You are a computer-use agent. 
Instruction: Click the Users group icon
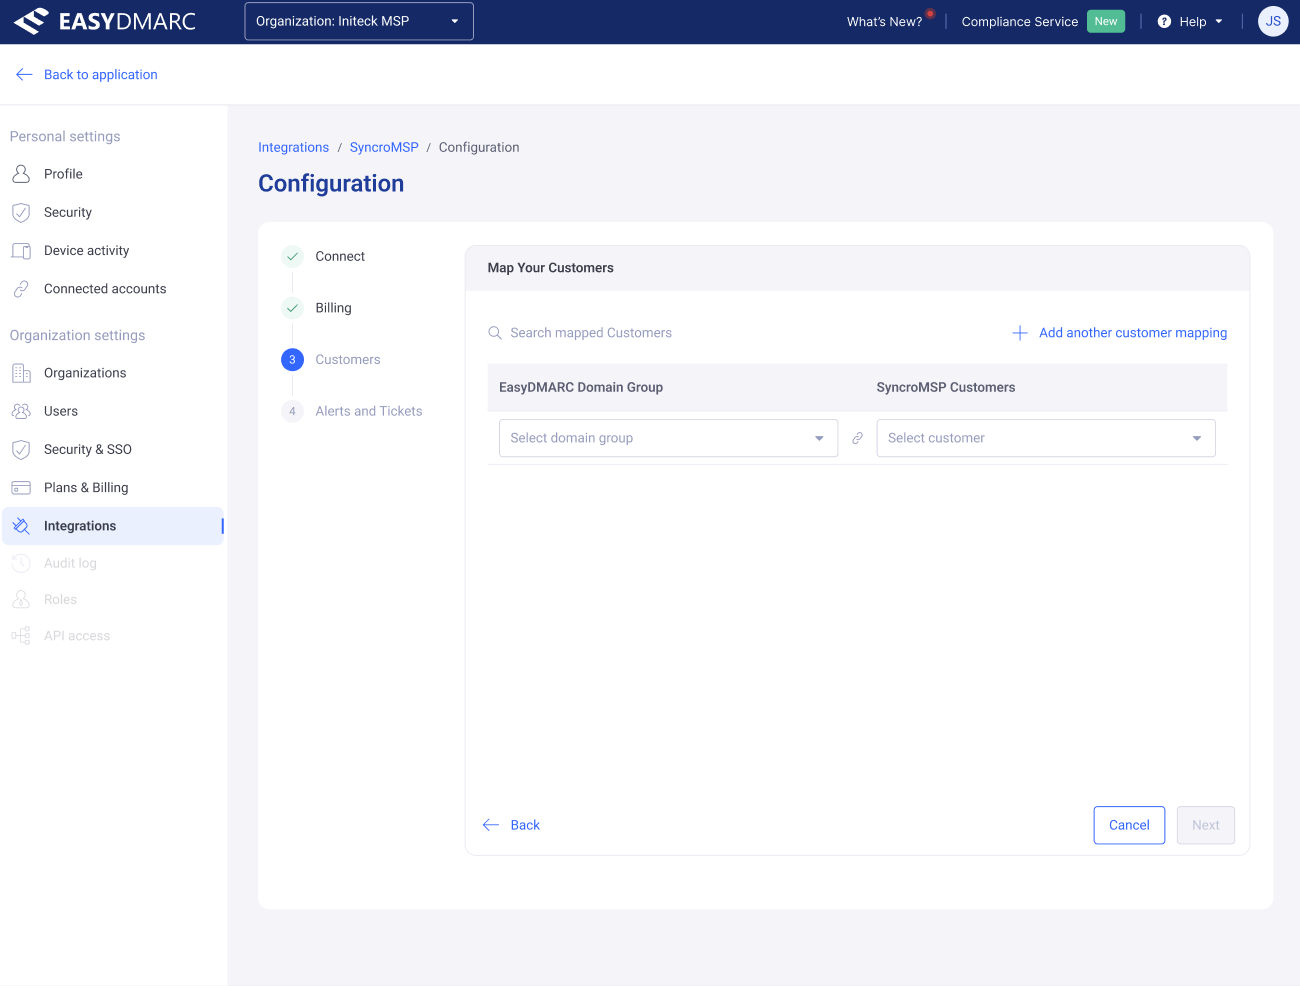[x=21, y=411]
